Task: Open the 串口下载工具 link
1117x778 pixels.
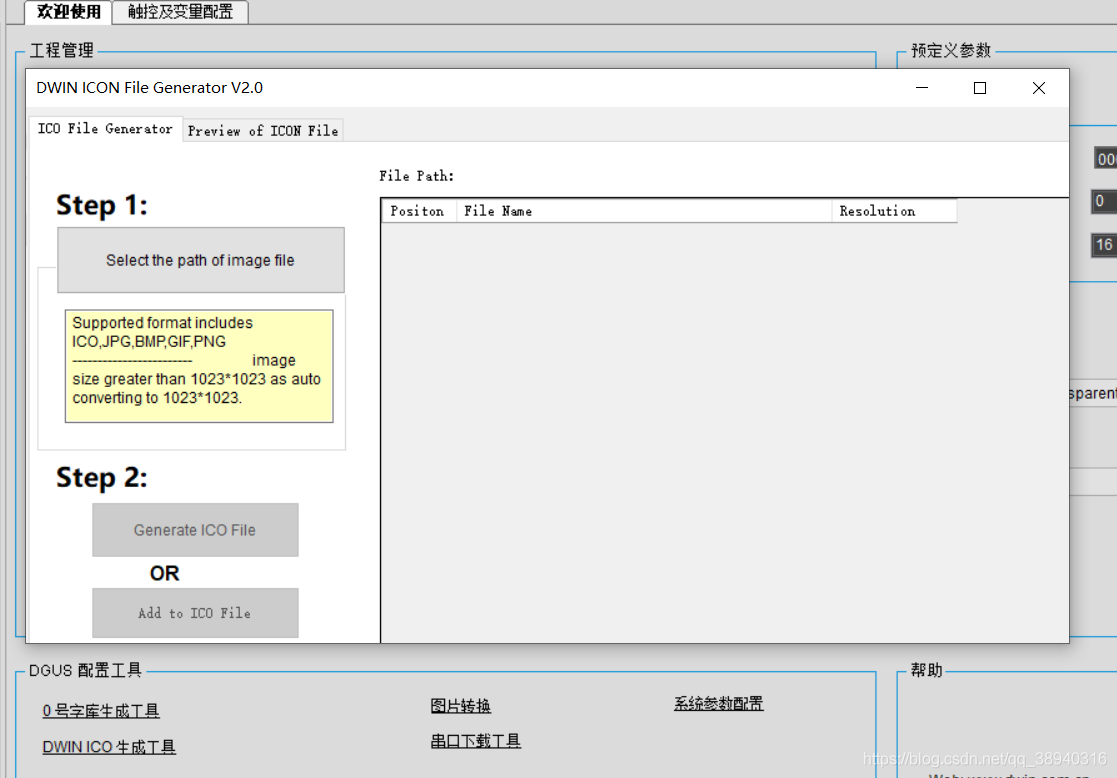Action: 475,741
